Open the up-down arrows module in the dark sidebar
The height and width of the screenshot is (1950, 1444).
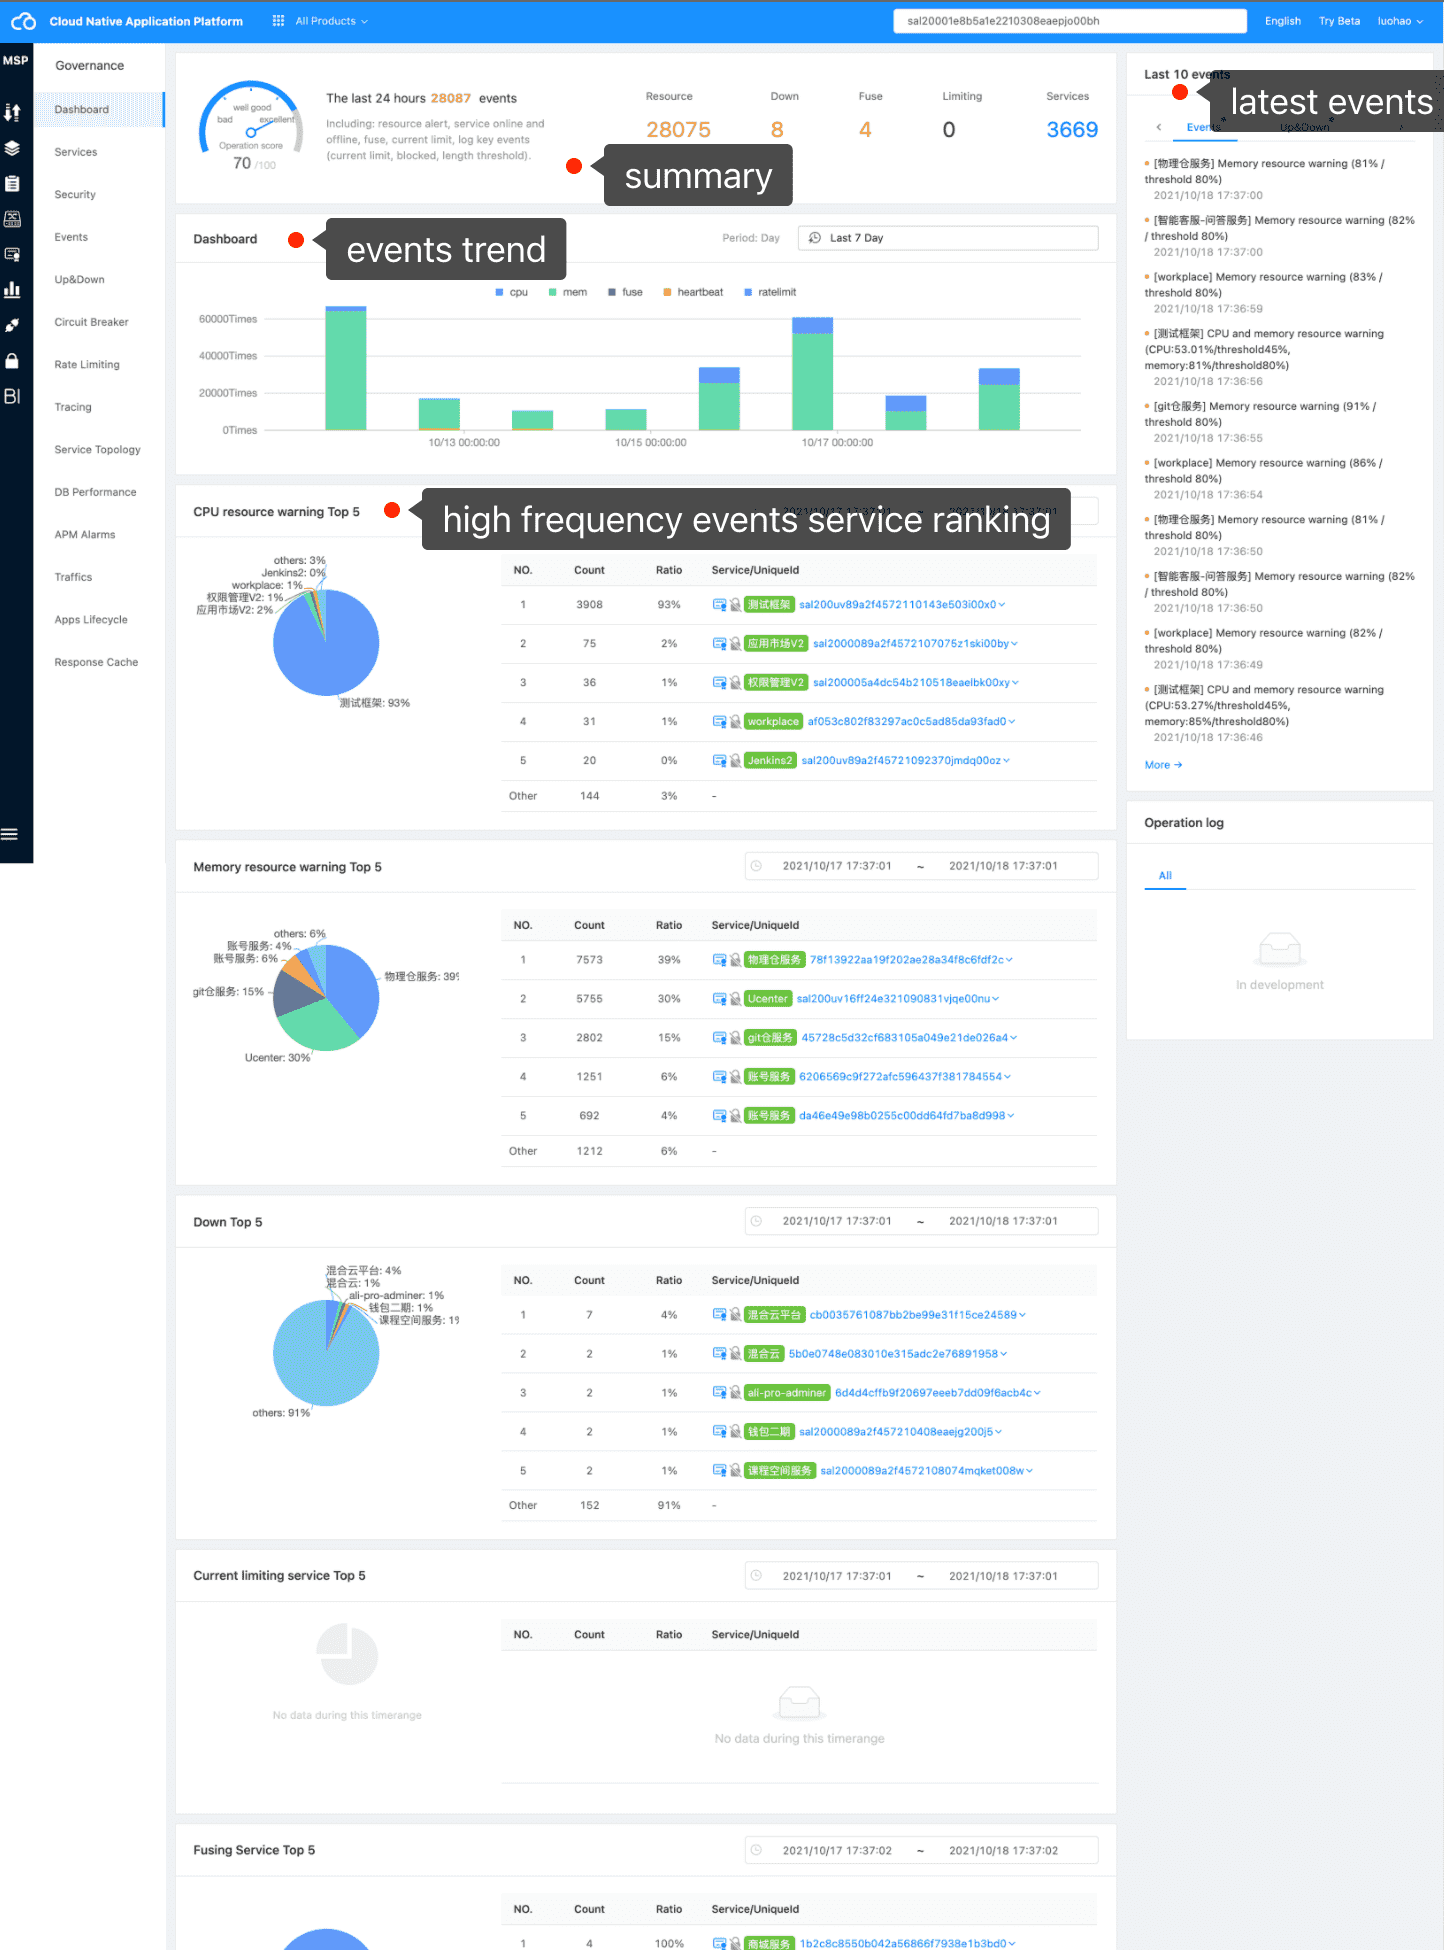(12, 112)
